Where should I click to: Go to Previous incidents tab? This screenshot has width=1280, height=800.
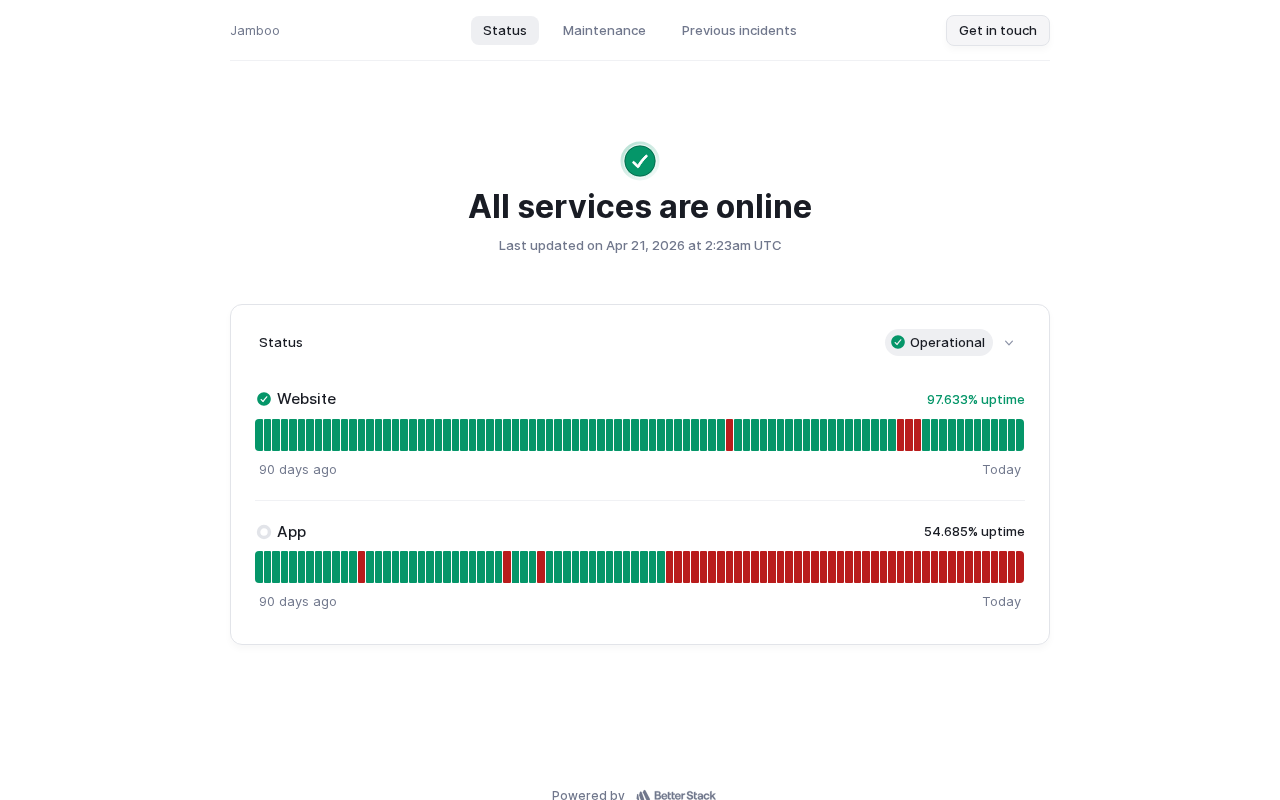coord(739,30)
